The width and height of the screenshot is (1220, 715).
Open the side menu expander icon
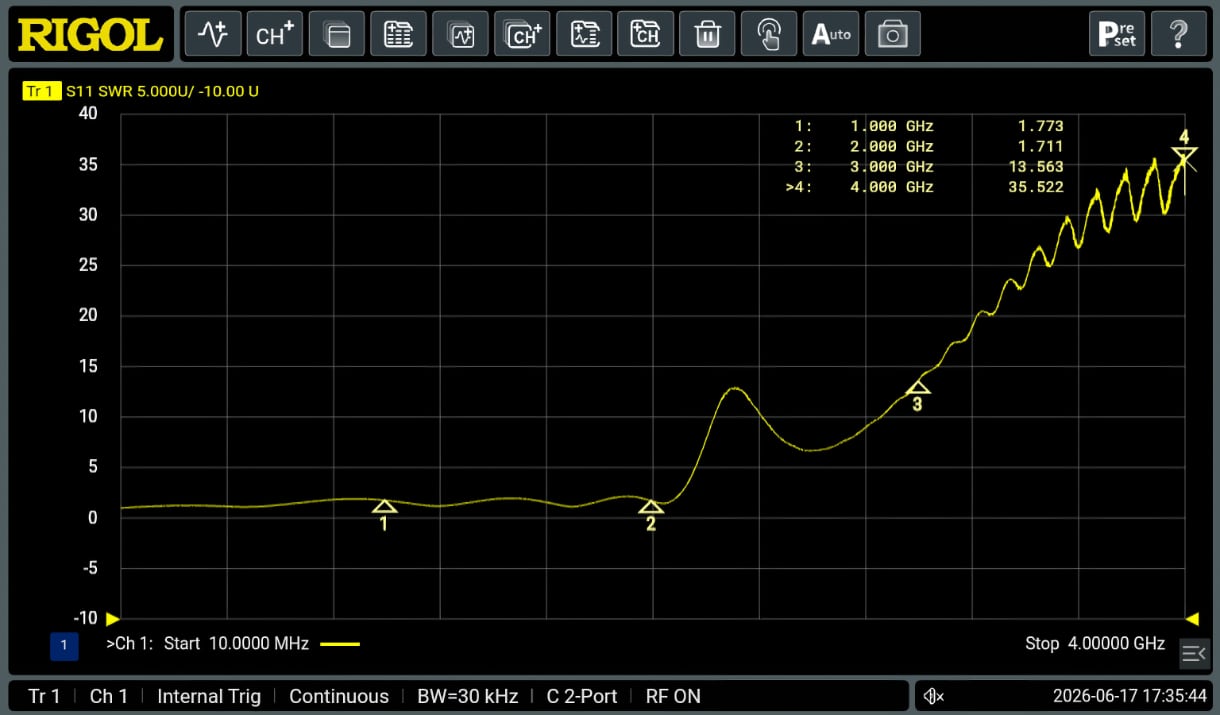coord(1194,654)
